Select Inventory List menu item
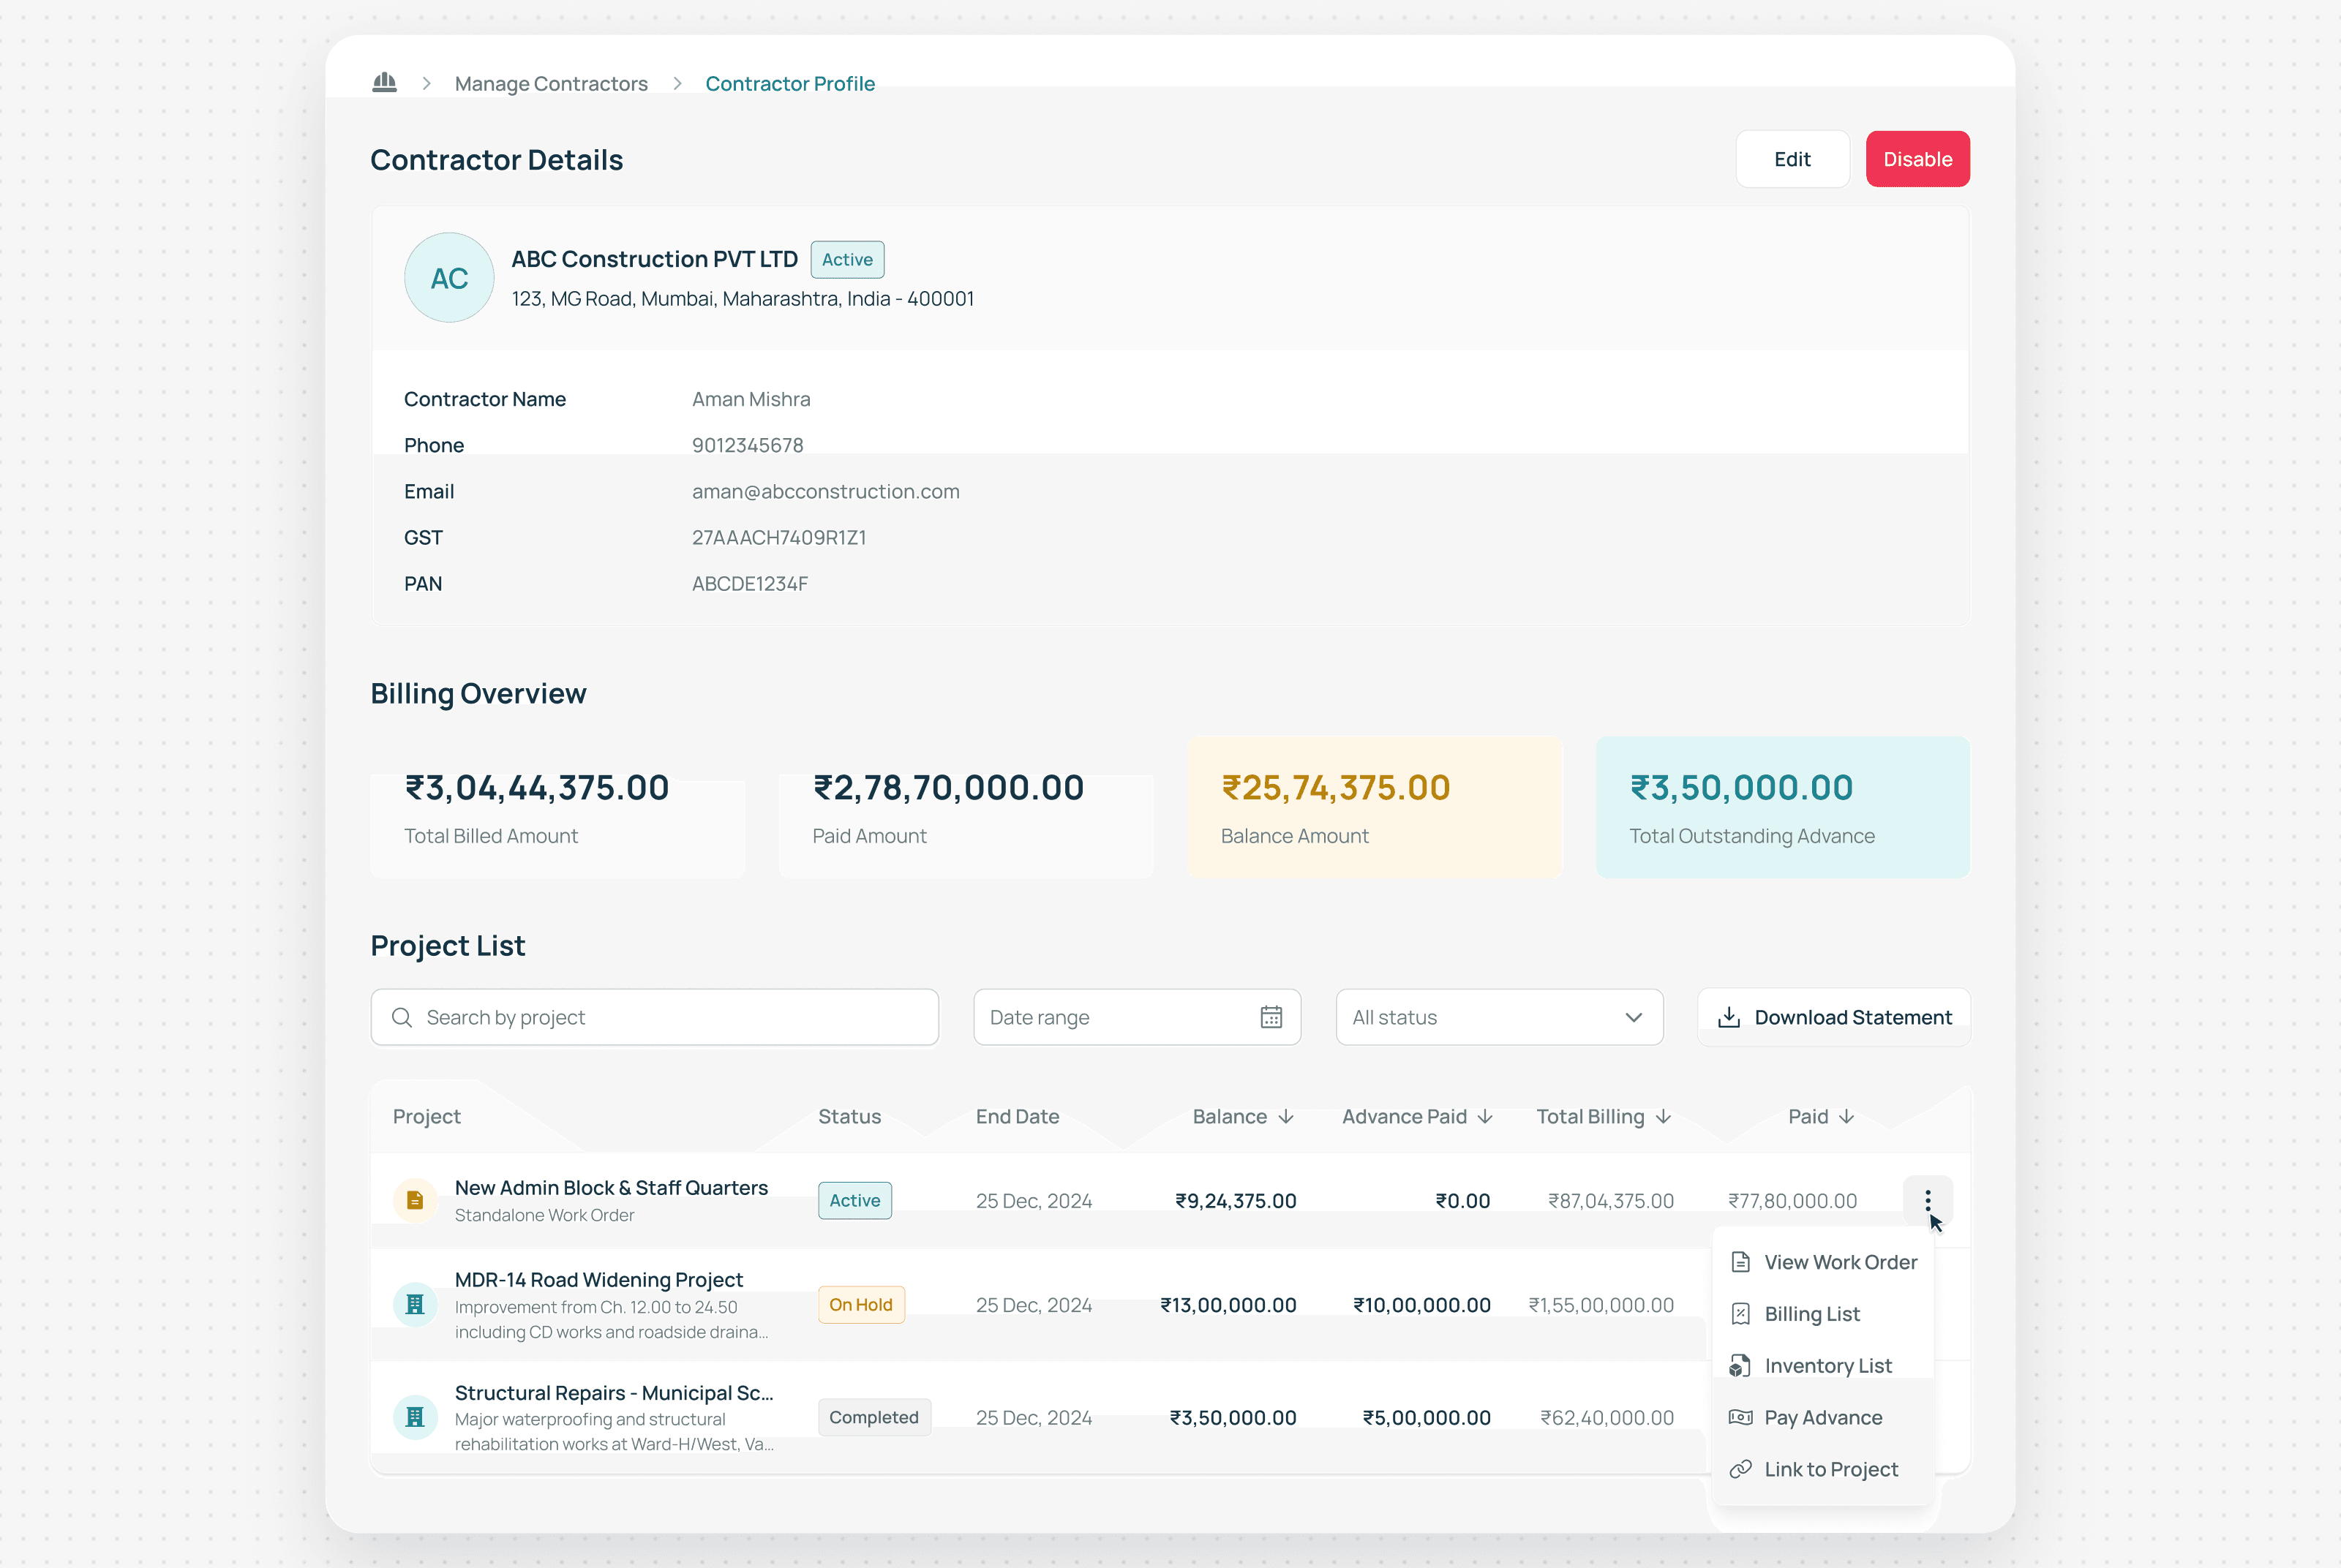 1823,1366
